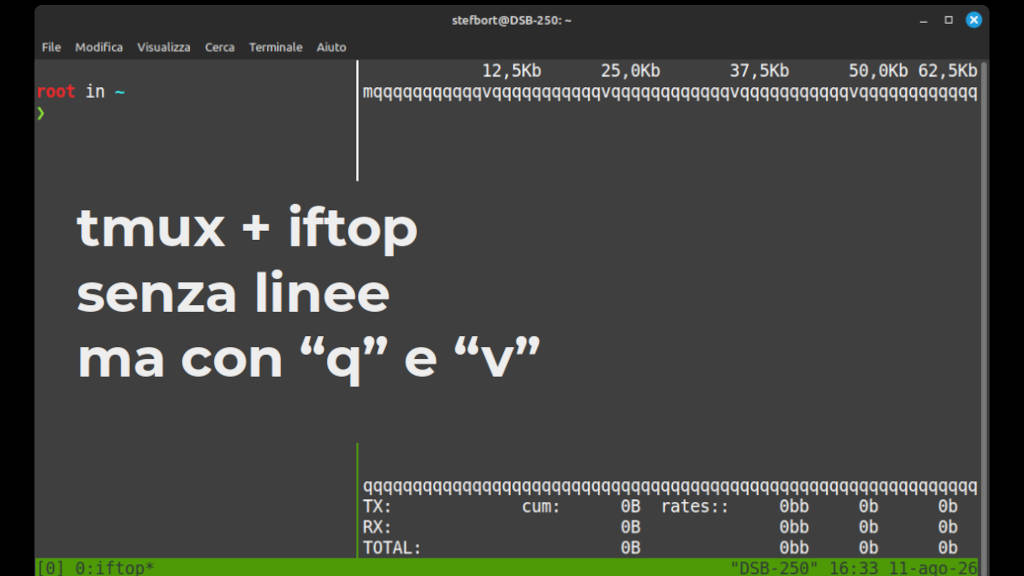
Task: Open the Terminale menu
Action: click(276, 47)
